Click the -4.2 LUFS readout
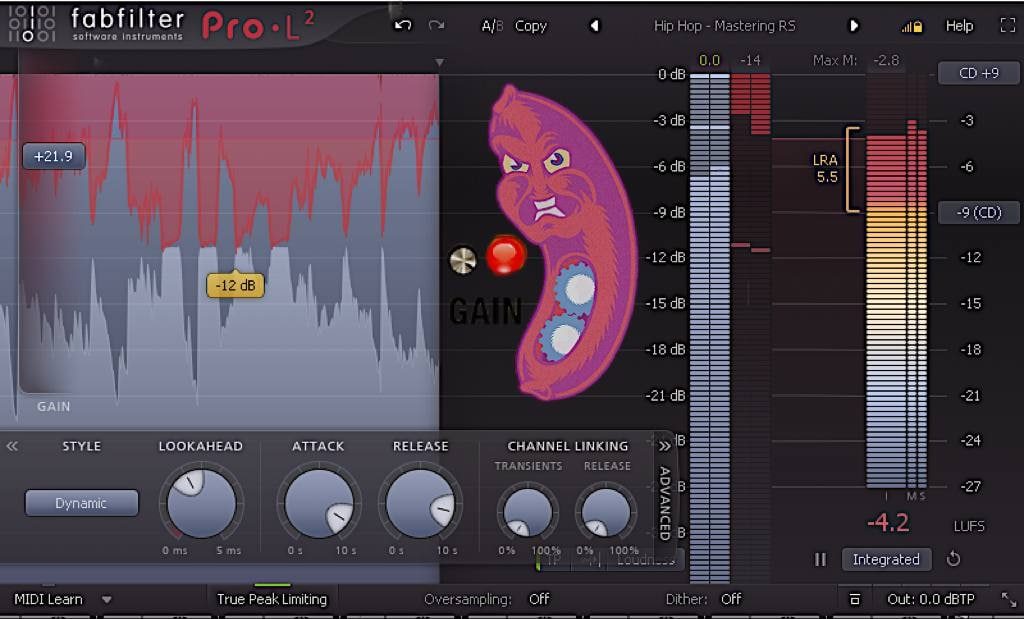1024x619 pixels. click(888, 524)
